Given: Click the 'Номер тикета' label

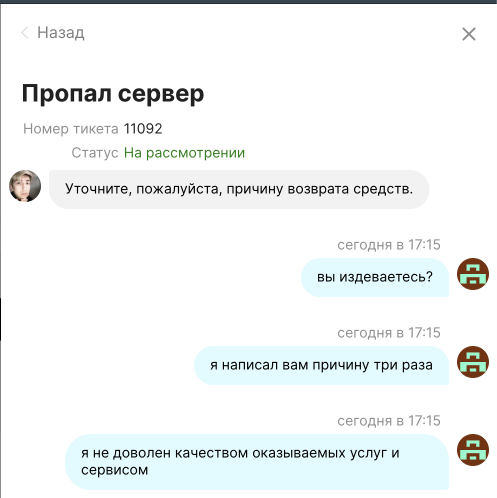Looking at the screenshot, I should pyautogui.click(x=71, y=129).
